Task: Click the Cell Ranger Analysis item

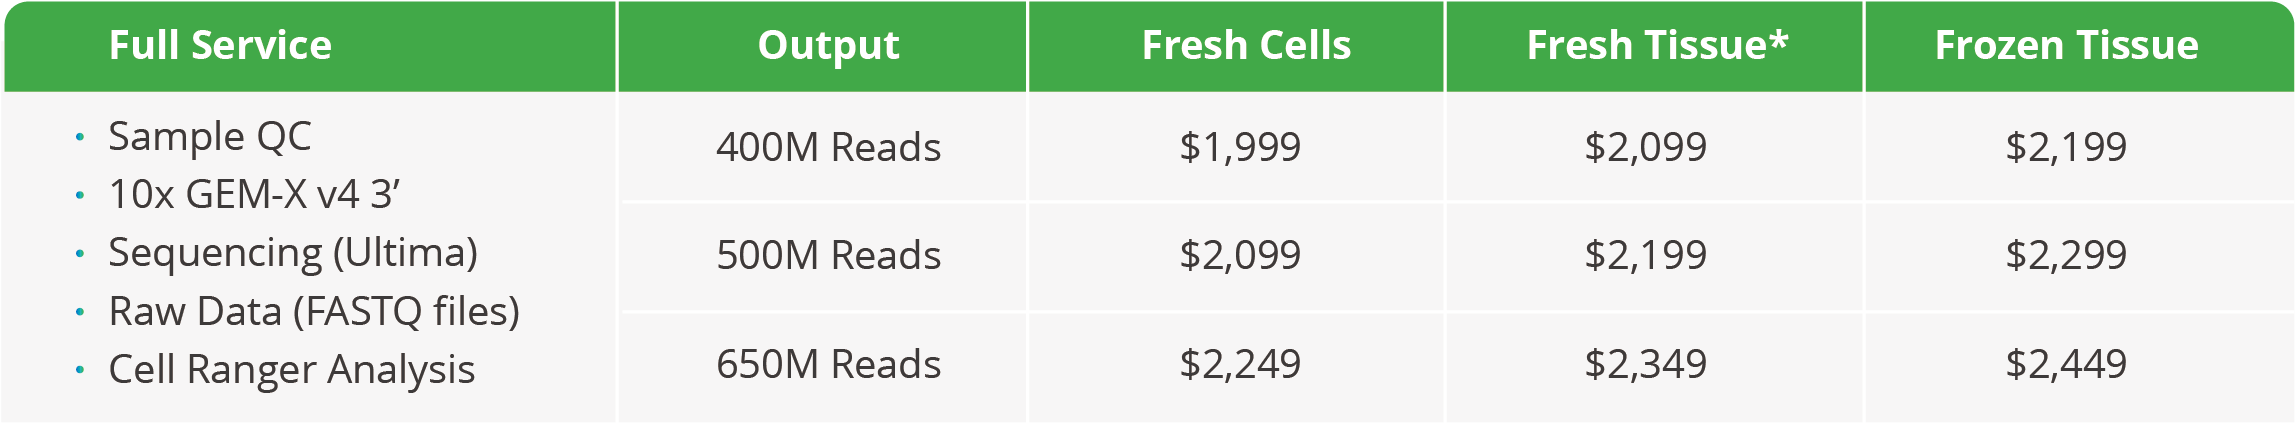Action: (x=291, y=370)
